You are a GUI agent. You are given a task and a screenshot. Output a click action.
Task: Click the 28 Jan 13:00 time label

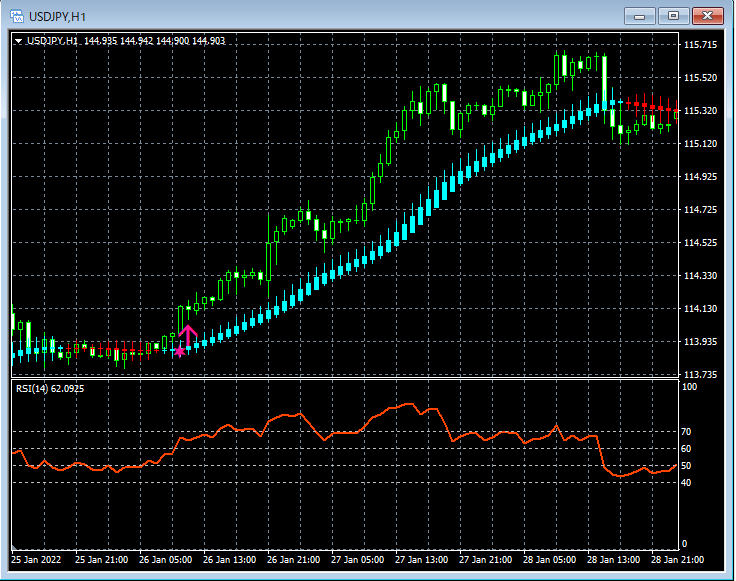[x=613, y=560]
